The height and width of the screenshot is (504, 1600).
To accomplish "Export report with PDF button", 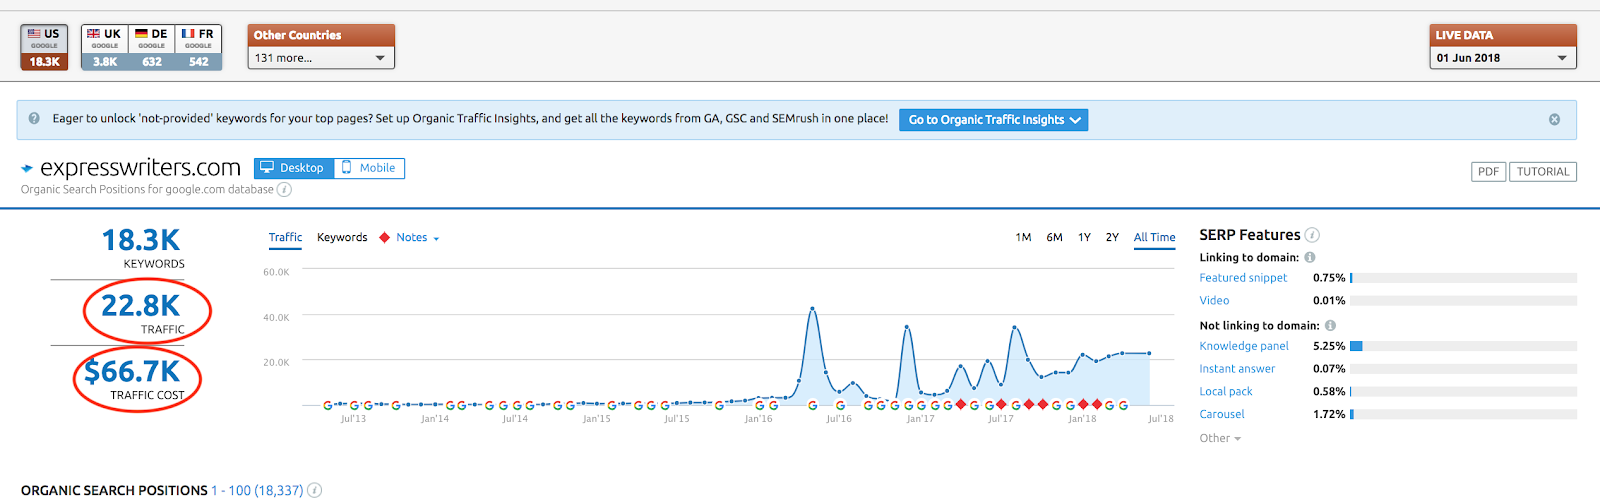I will point(1488,172).
